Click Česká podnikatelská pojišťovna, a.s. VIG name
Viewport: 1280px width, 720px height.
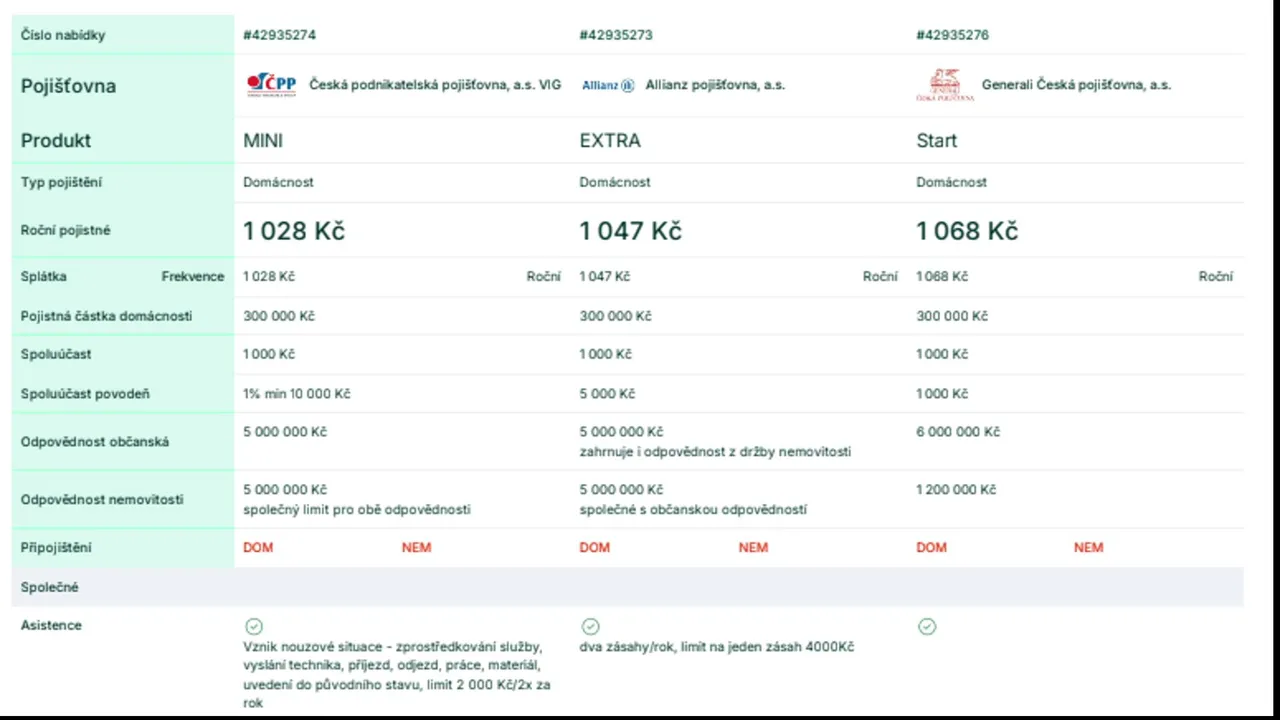[x=435, y=85]
